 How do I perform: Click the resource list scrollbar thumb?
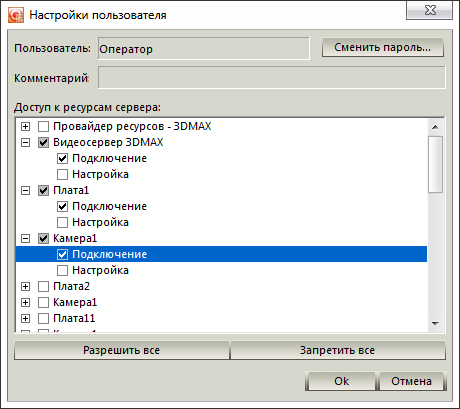(x=435, y=164)
